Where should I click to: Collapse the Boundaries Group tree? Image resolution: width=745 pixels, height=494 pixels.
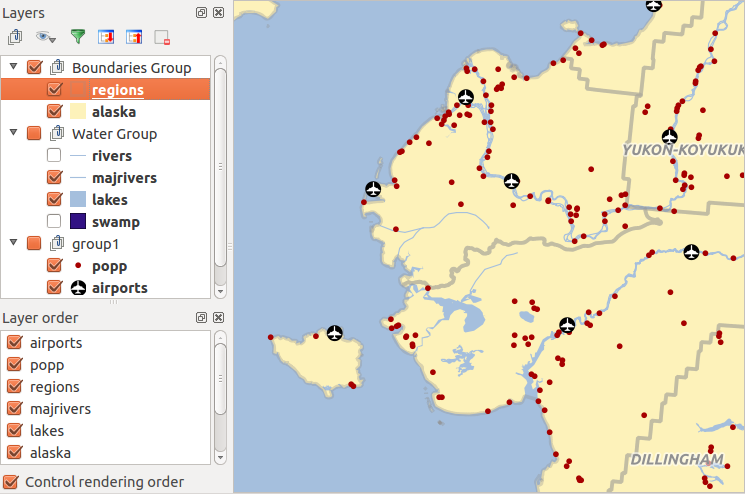(x=13, y=68)
